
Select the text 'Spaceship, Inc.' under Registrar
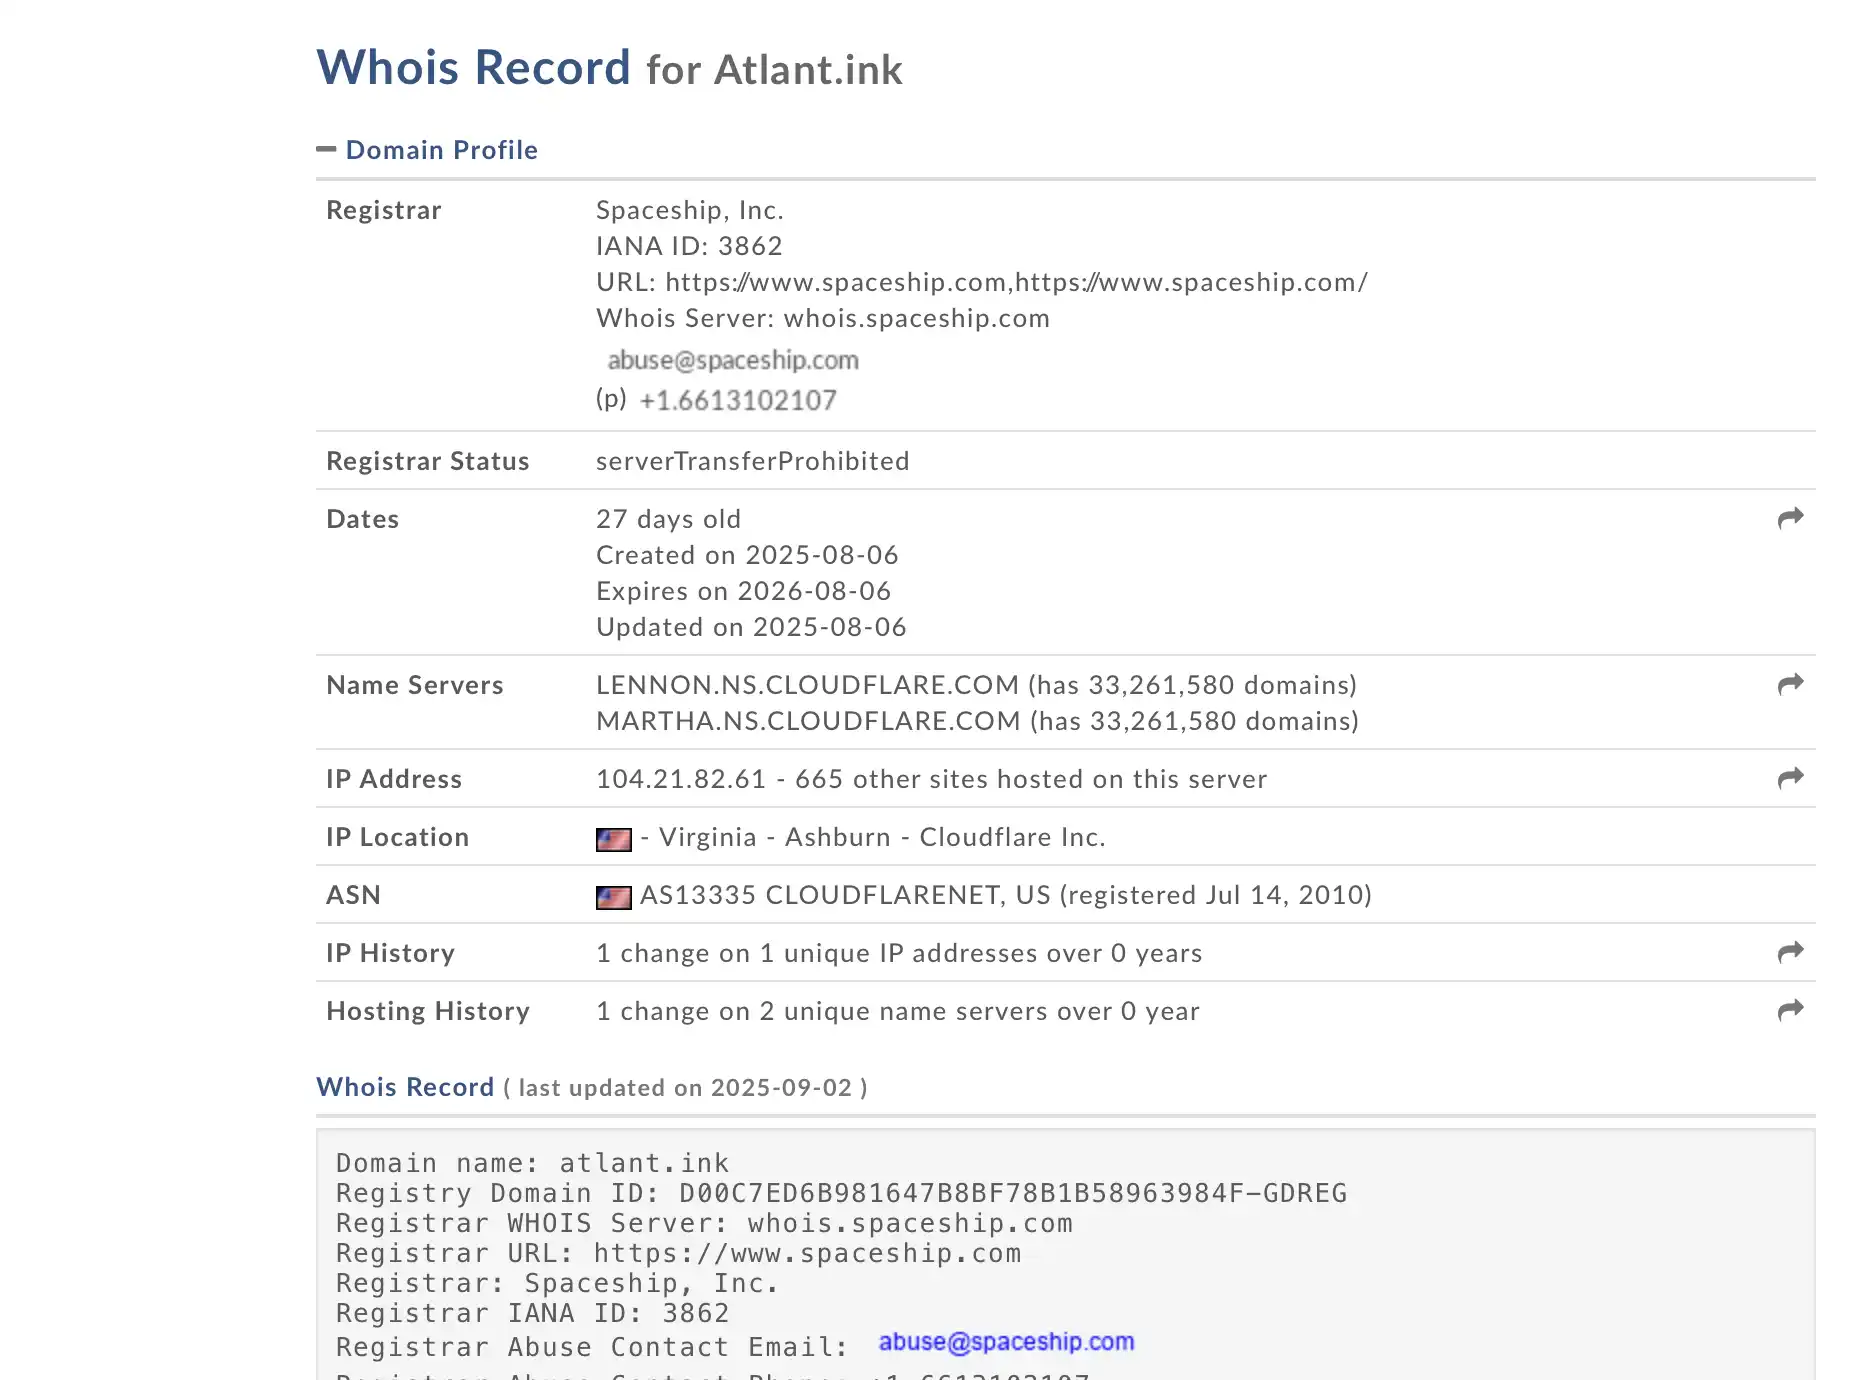[690, 210]
